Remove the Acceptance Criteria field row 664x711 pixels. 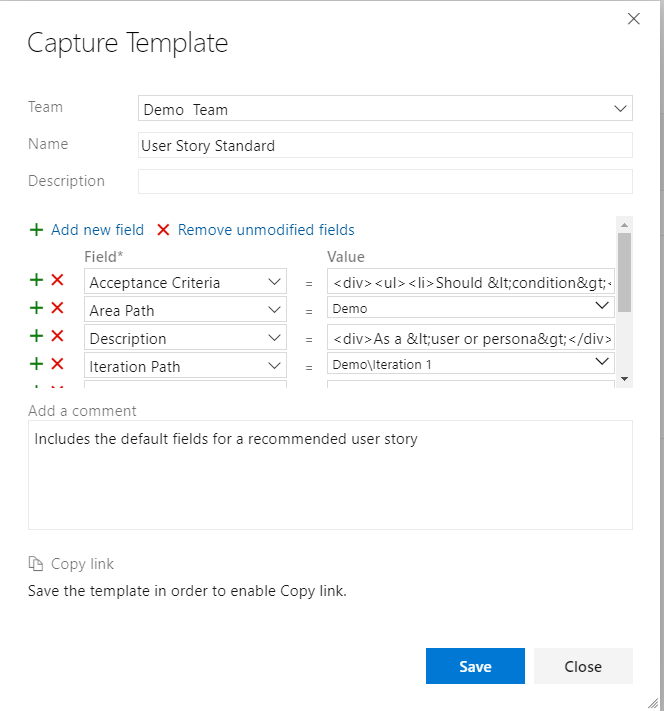tap(57, 282)
